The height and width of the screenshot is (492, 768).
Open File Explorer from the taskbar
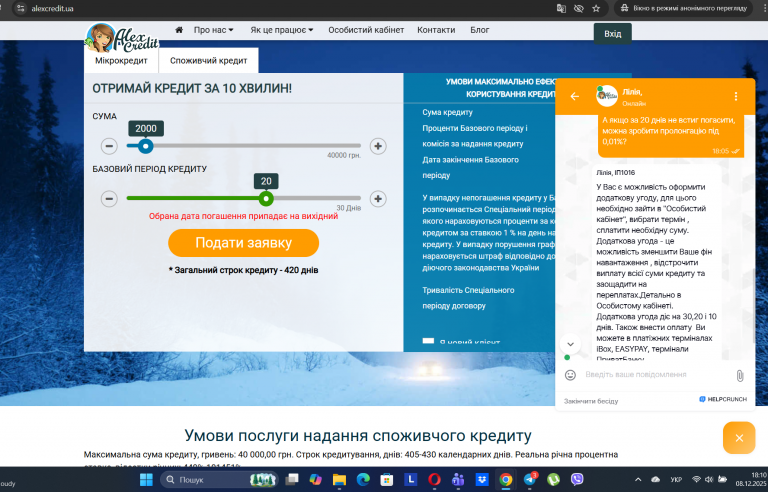pyautogui.click(x=339, y=480)
